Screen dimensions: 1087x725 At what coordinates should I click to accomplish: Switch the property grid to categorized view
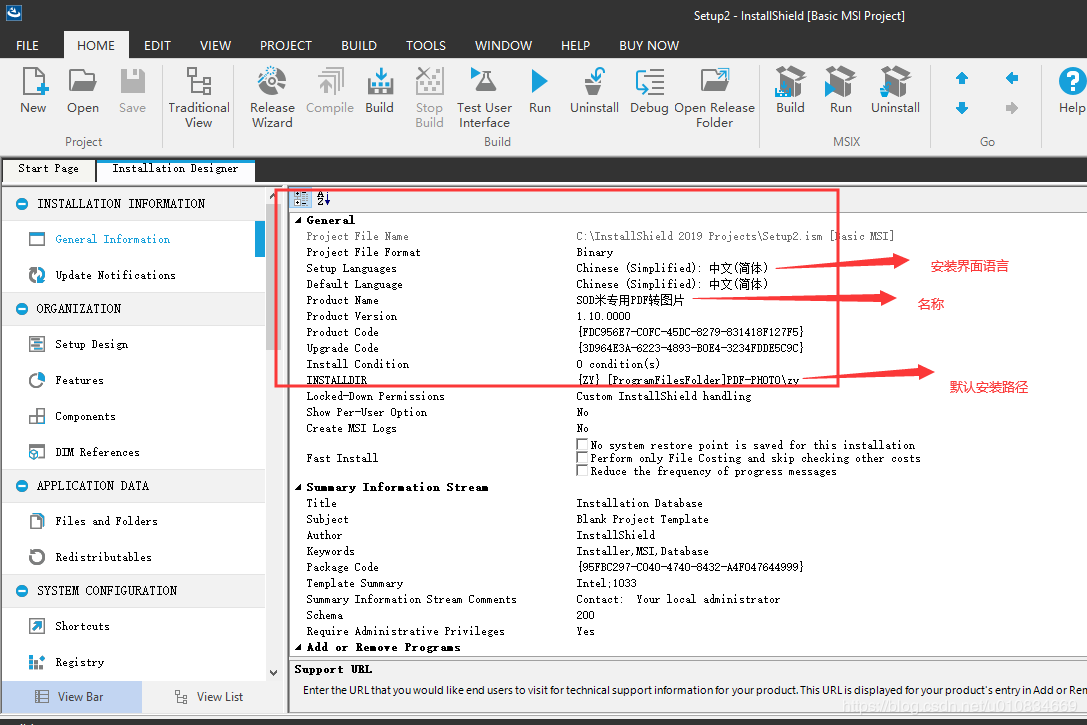tap(302, 199)
